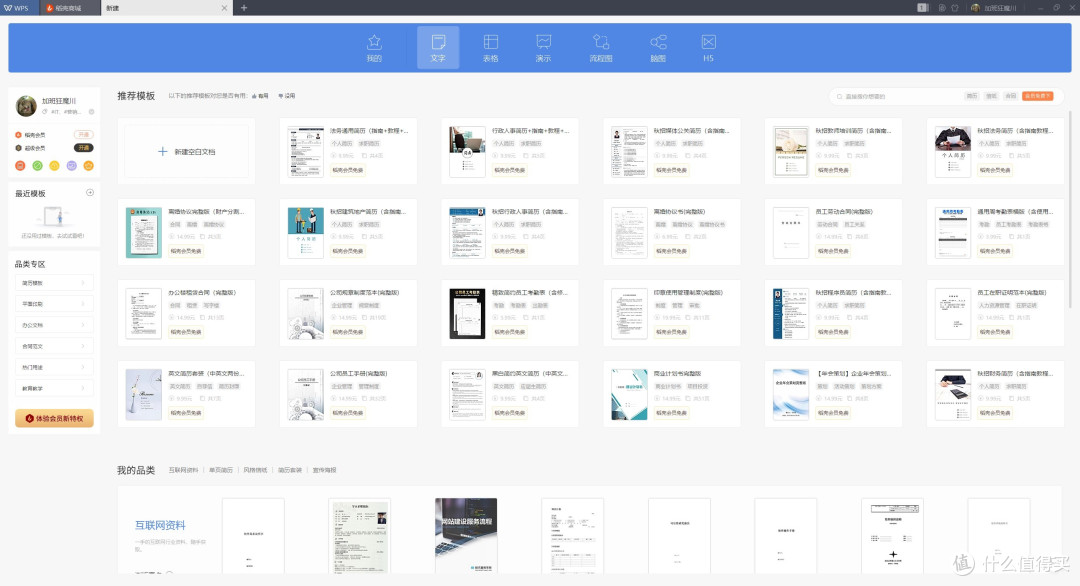The height and width of the screenshot is (586, 1080).
Task: Open 行政人事简历 template thumbnail in first row
Action: point(467,151)
